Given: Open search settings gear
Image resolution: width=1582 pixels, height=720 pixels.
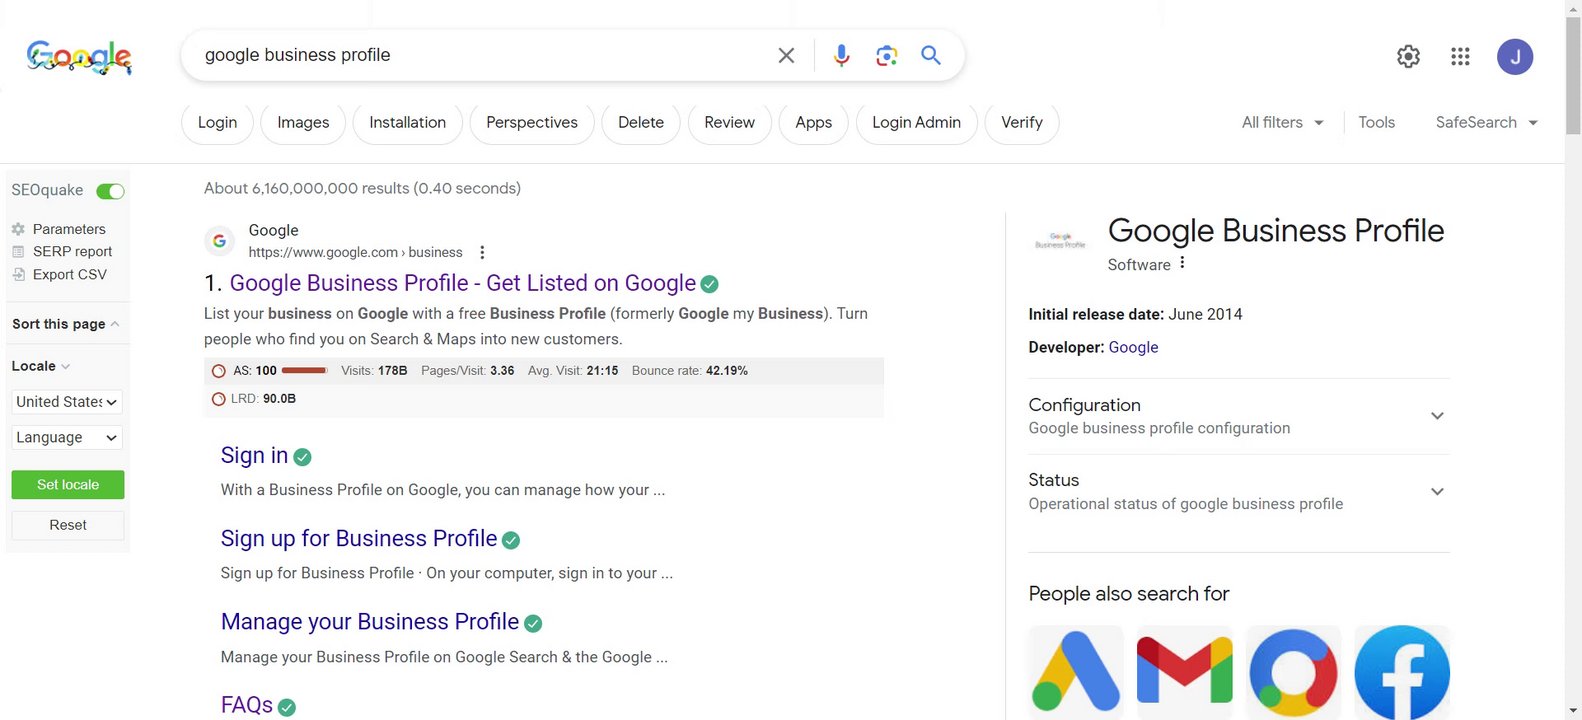Looking at the screenshot, I should (1408, 57).
